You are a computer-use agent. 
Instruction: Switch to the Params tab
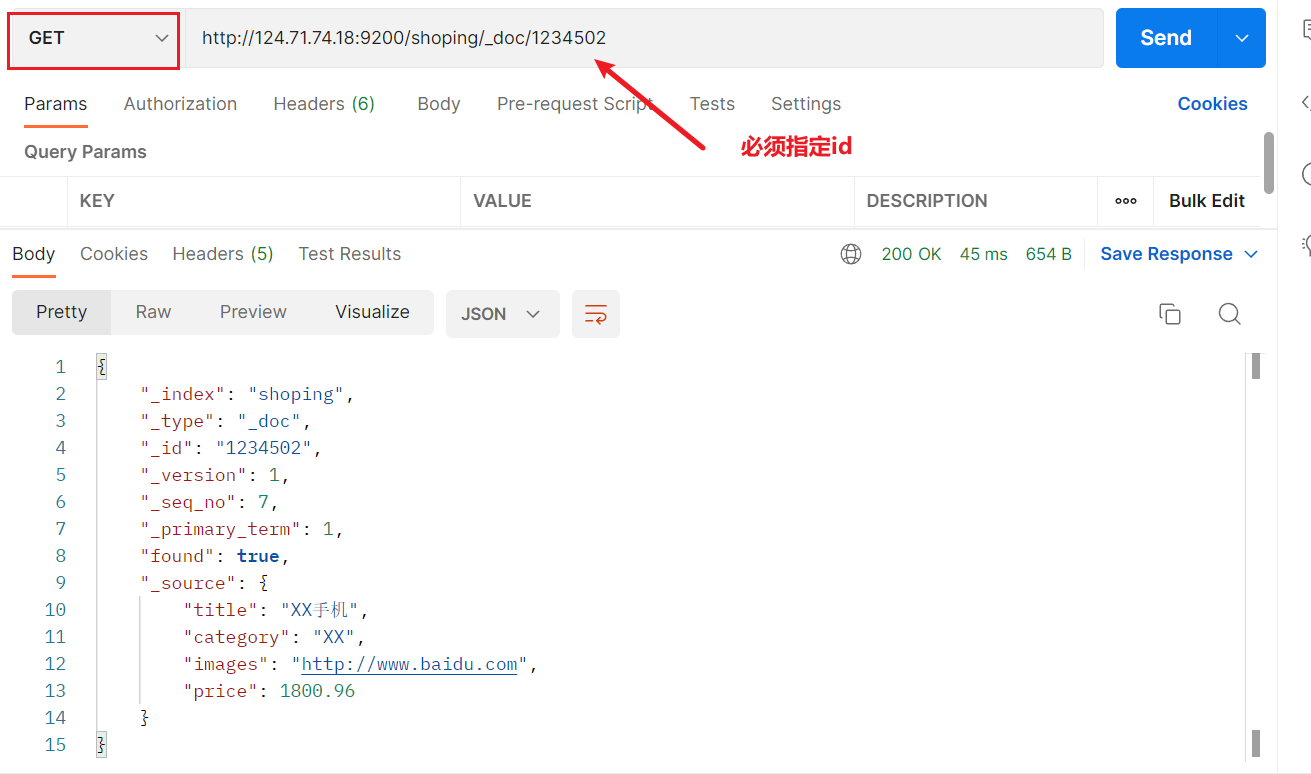[x=56, y=104]
